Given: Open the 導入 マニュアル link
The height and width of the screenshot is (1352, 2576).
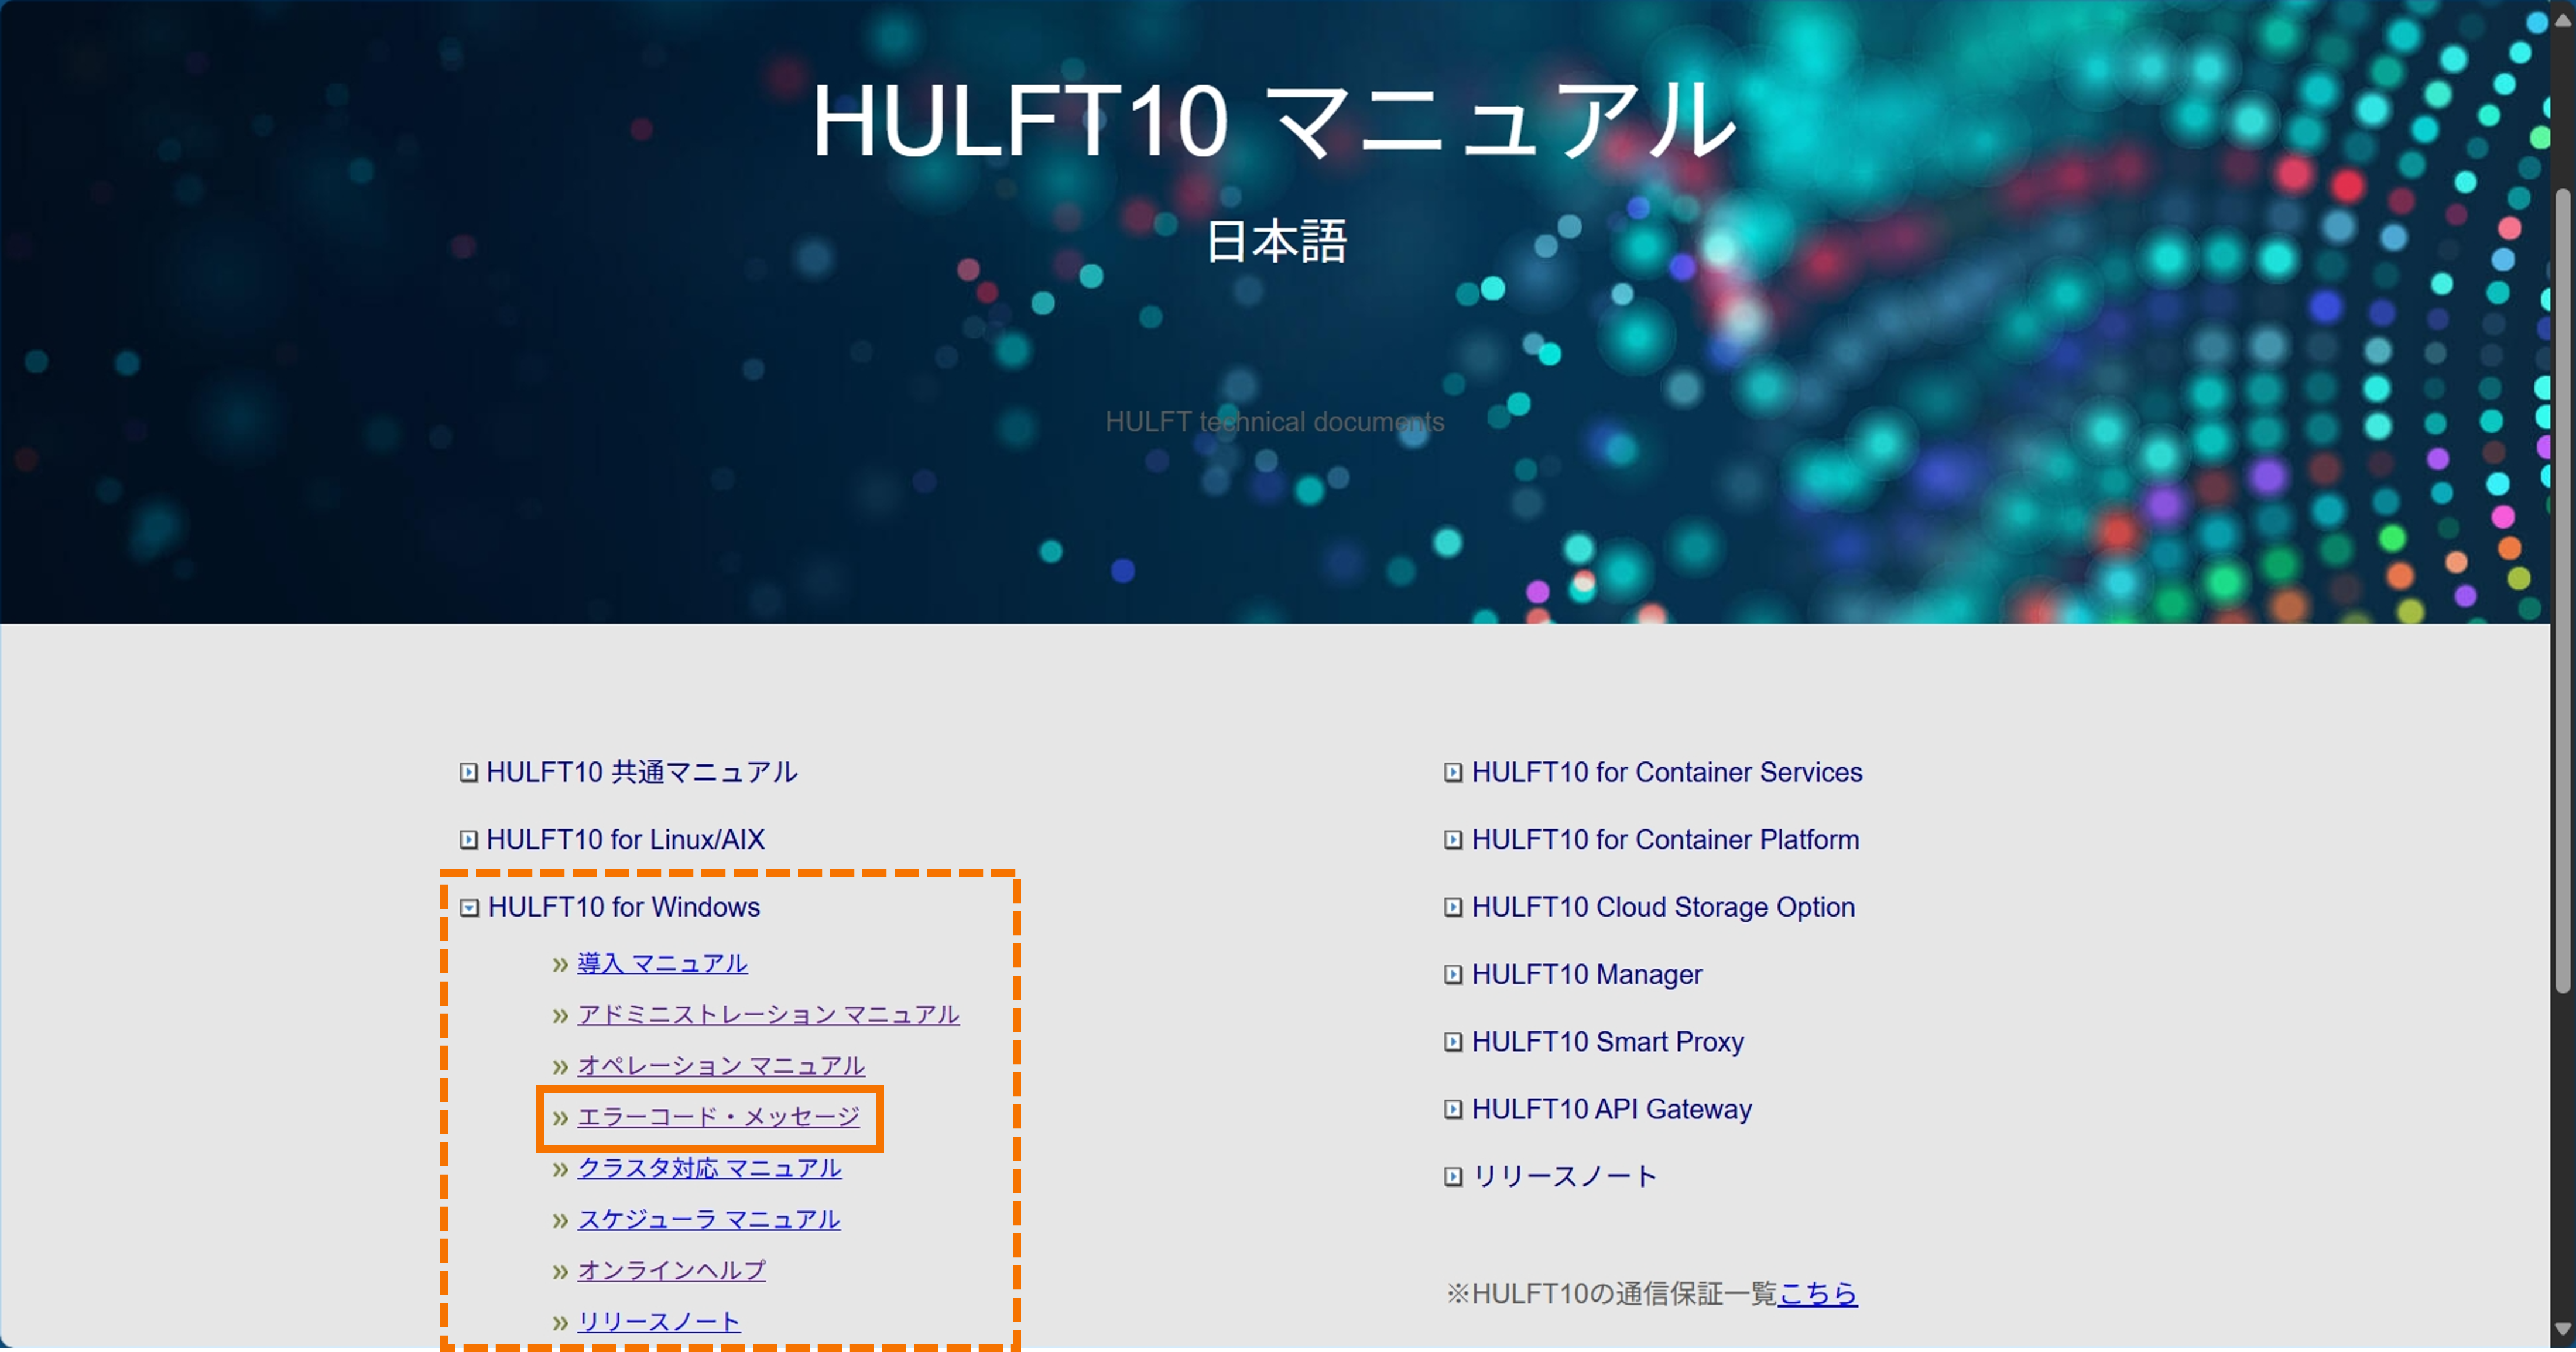Looking at the screenshot, I should pos(662,963).
